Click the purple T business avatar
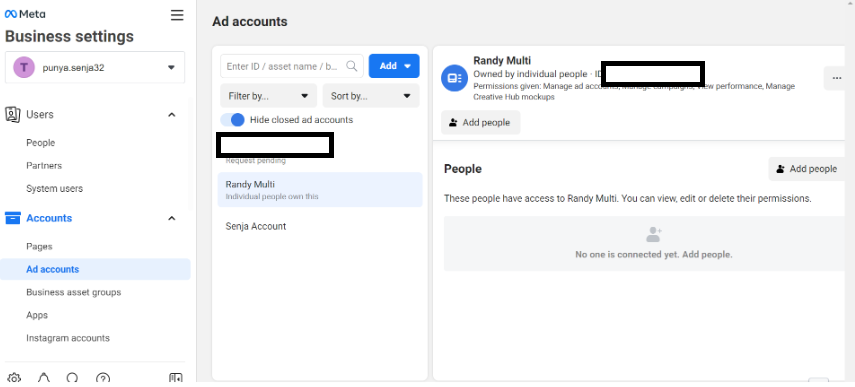This screenshot has height=387, width=855. (24, 68)
